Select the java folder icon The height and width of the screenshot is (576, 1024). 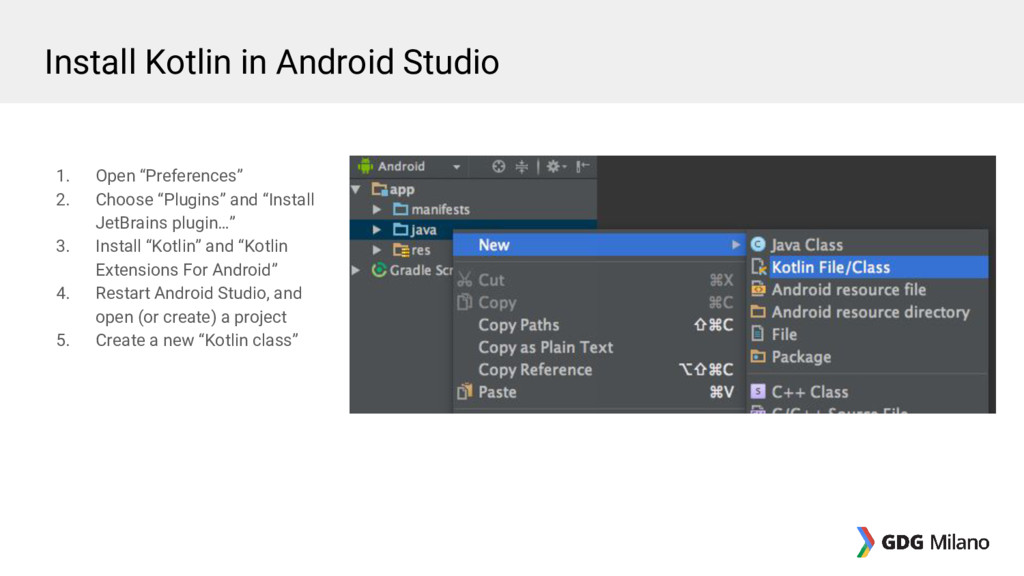(400, 230)
